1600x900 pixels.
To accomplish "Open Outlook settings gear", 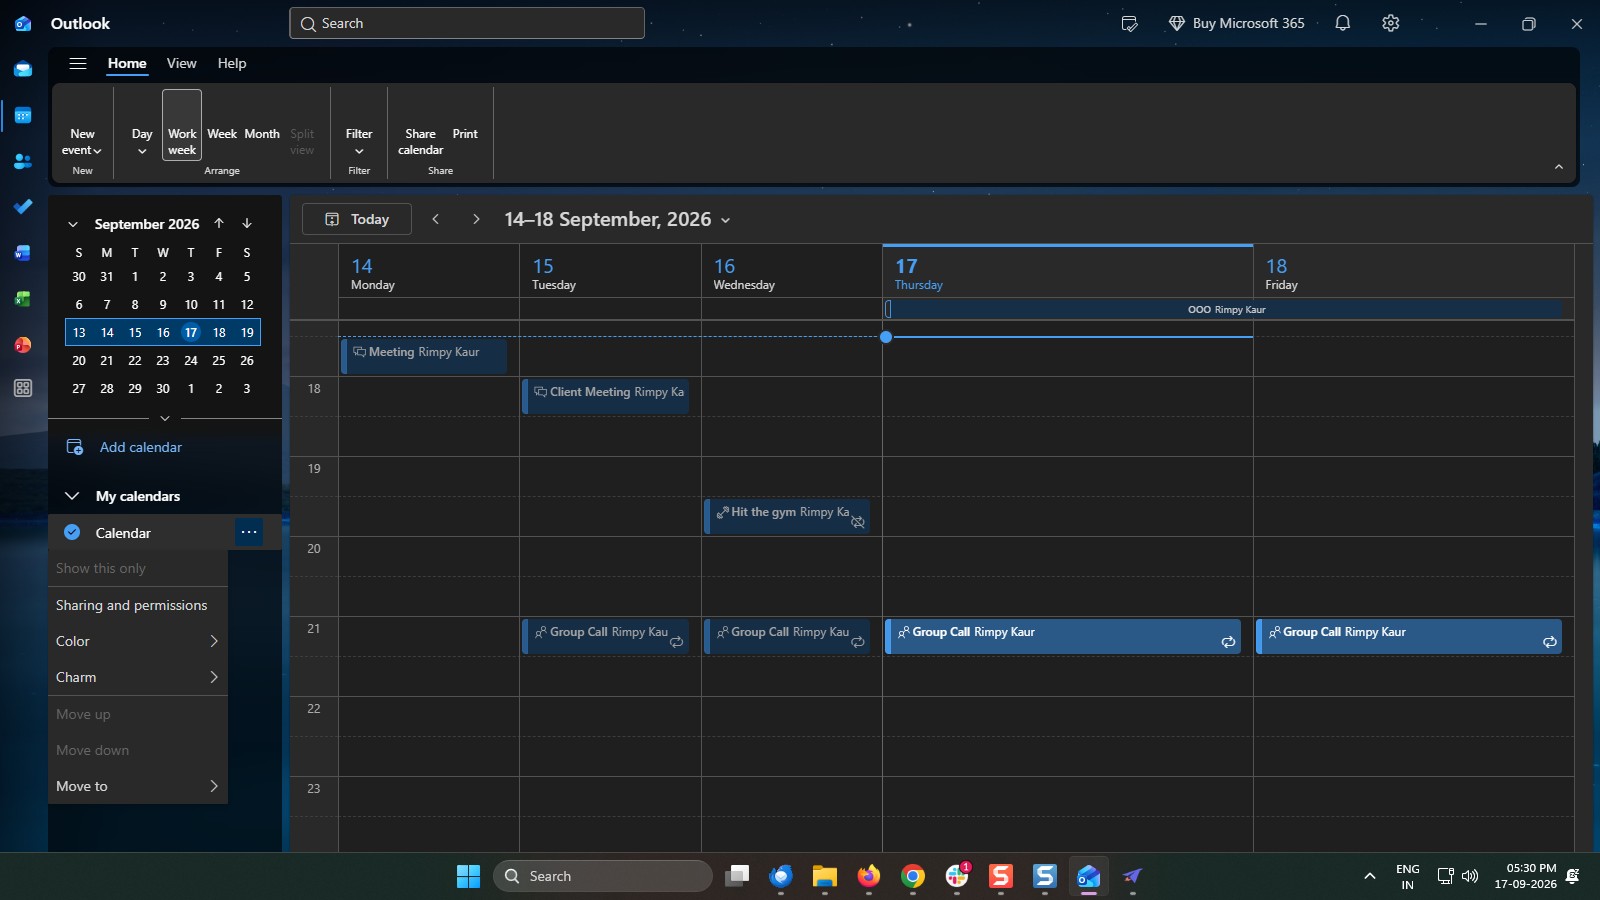I will (x=1391, y=23).
